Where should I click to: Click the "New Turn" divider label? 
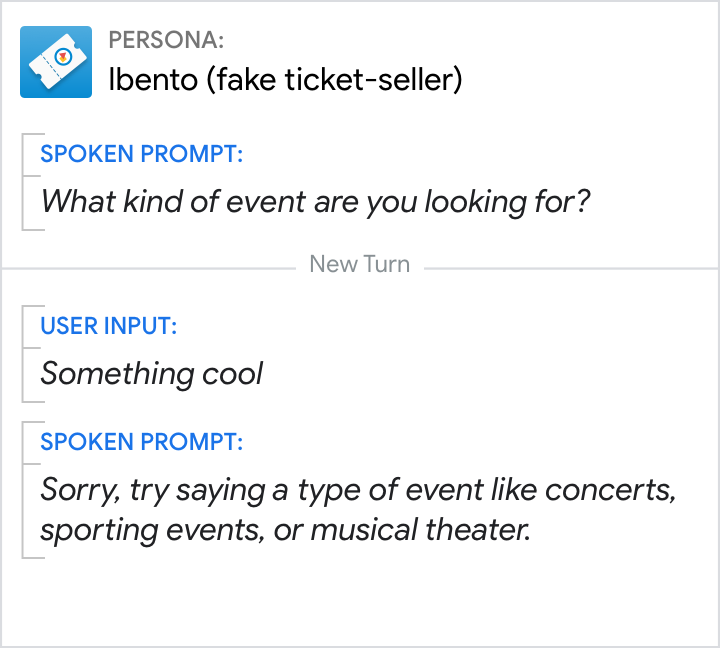[360, 265]
